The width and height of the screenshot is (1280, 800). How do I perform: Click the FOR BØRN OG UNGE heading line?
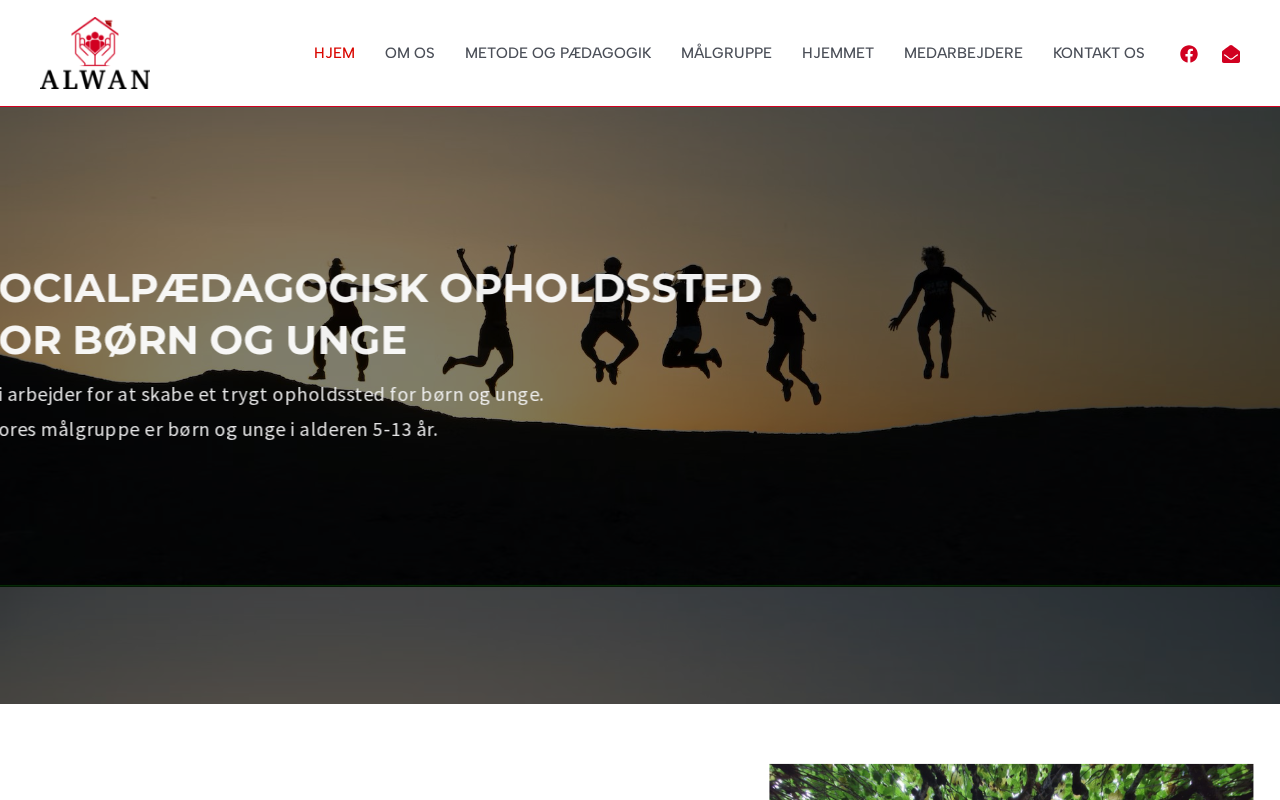pyautogui.click(x=203, y=340)
